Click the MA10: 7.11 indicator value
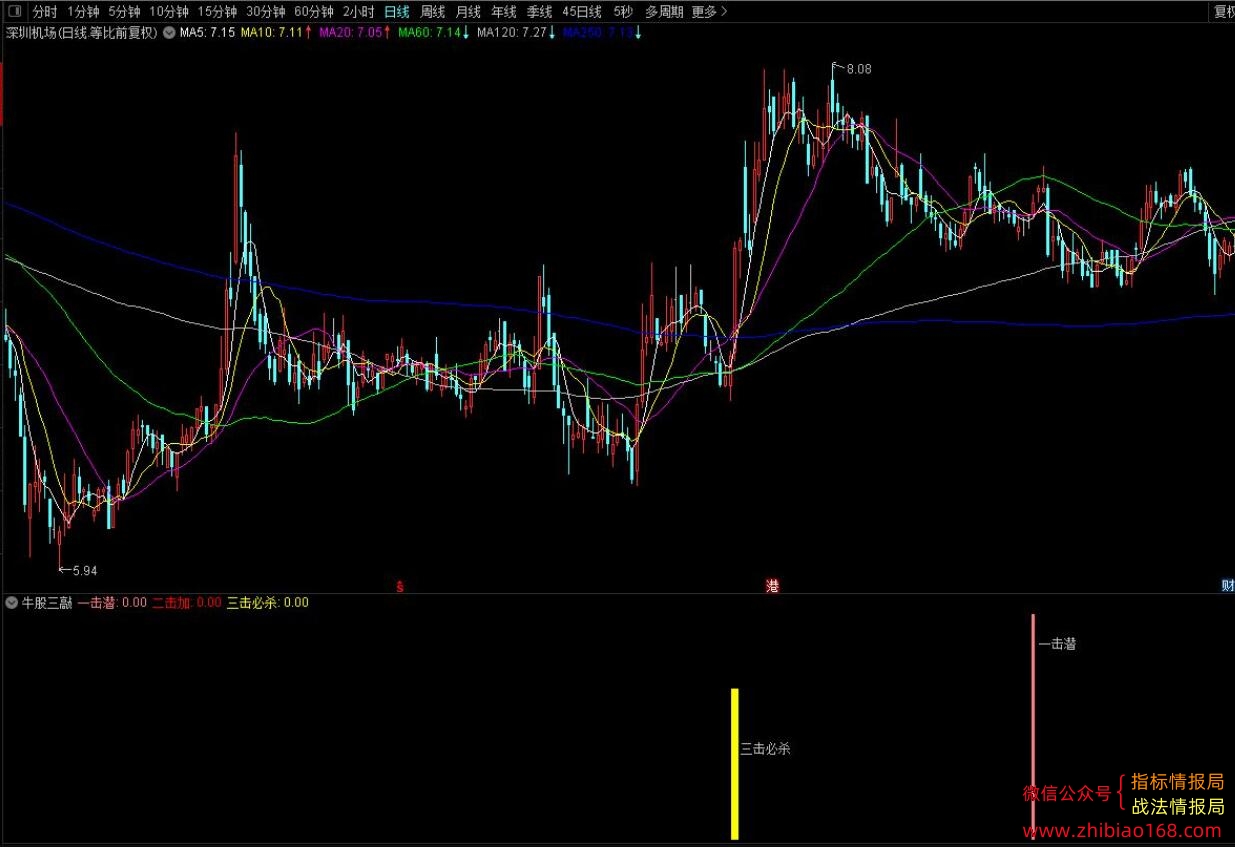This screenshot has width=1235, height=847. click(x=276, y=33)
